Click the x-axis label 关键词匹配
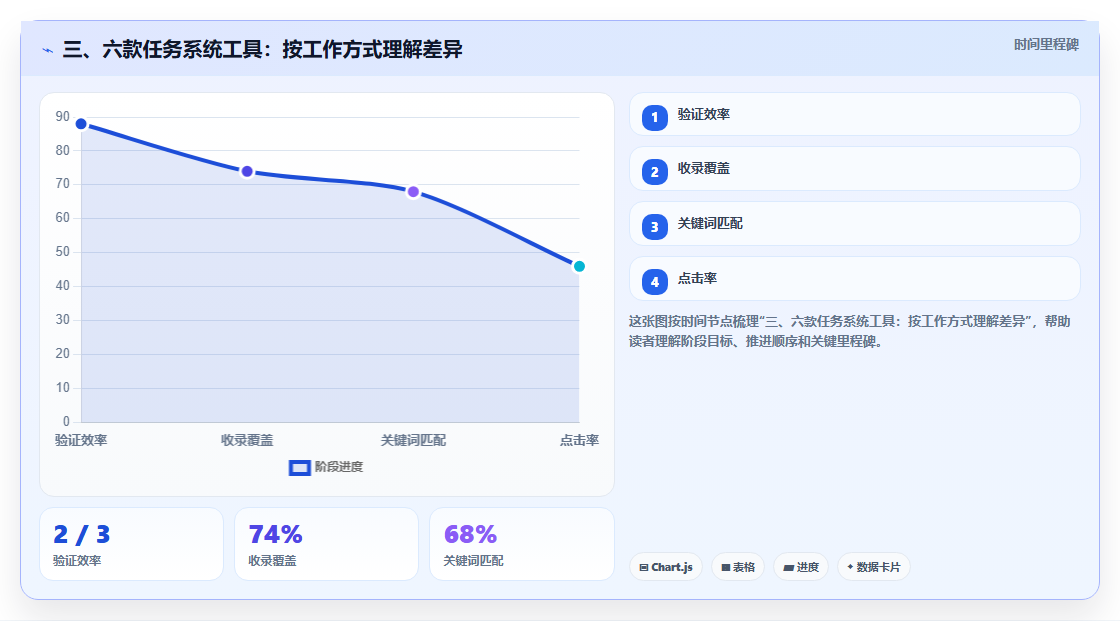The height and width of the screenshot is (621, 1120). point(413,440)
